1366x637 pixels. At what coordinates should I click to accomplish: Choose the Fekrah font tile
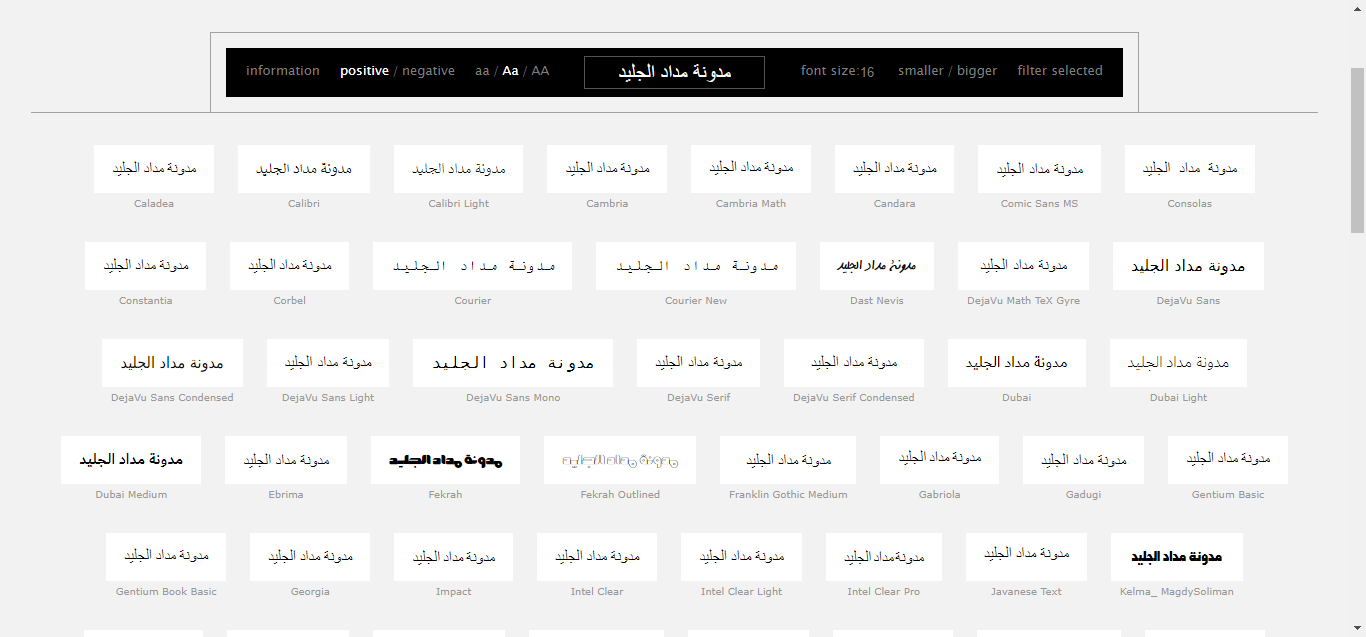click(445, 460)
